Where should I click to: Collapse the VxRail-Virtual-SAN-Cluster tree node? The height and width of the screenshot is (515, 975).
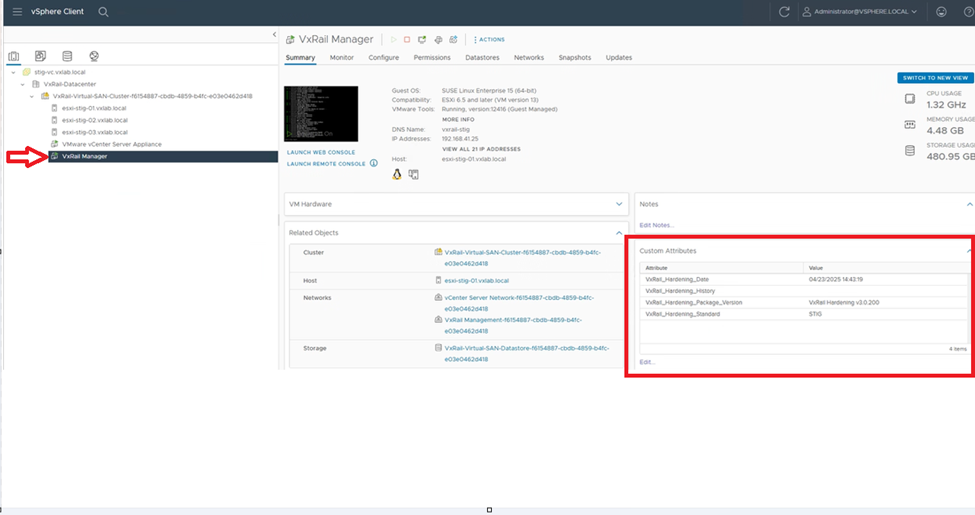32,96
